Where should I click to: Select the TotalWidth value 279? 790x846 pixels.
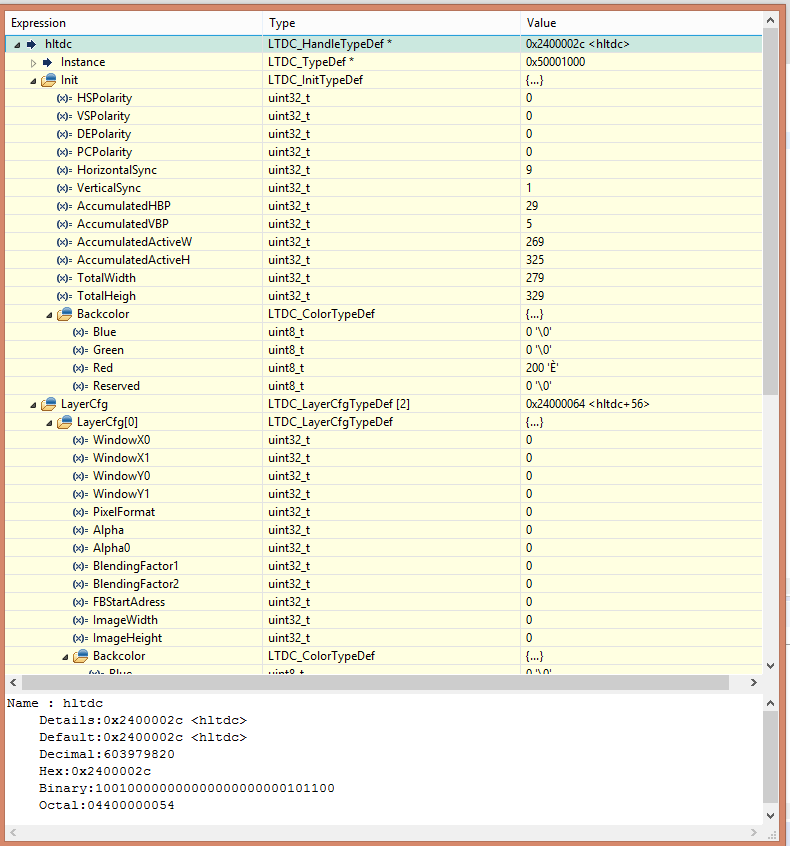coord(535,278)
